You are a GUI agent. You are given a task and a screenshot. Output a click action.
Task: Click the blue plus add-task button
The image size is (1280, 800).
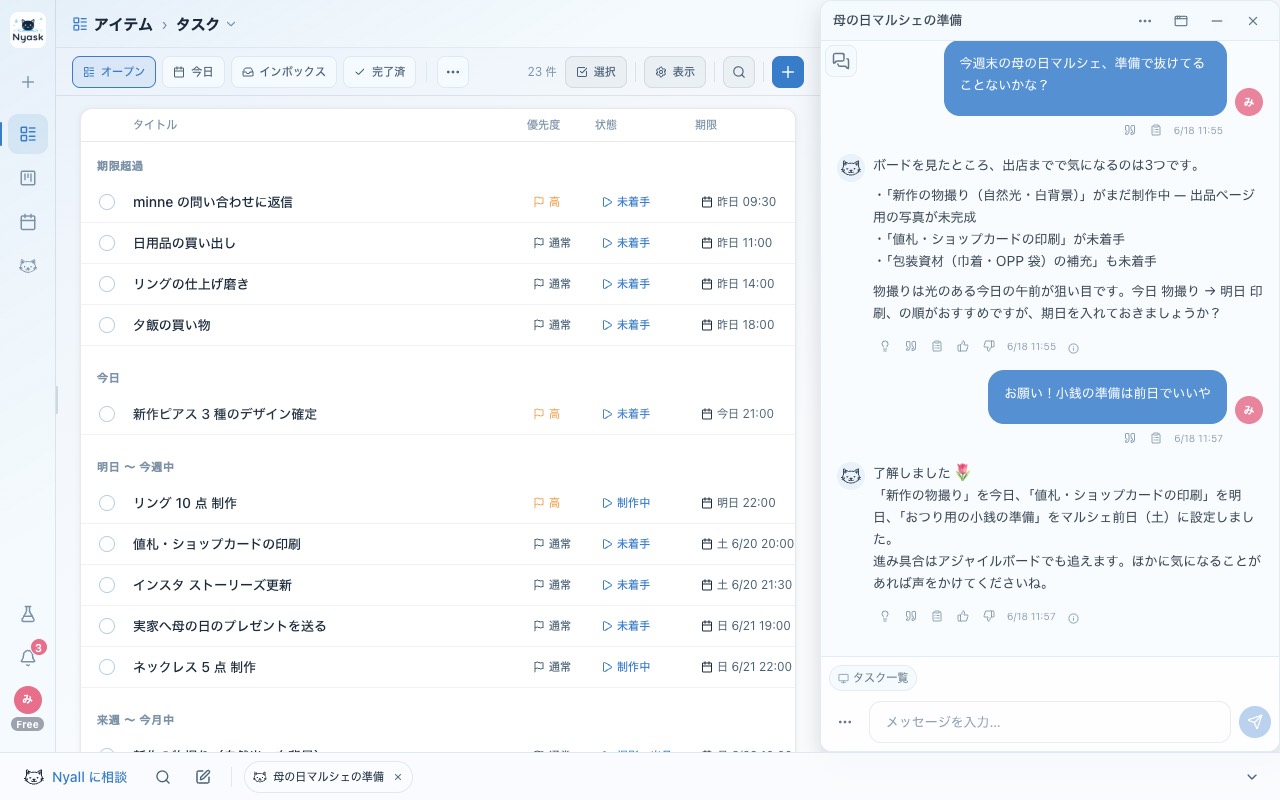(788, 72)
